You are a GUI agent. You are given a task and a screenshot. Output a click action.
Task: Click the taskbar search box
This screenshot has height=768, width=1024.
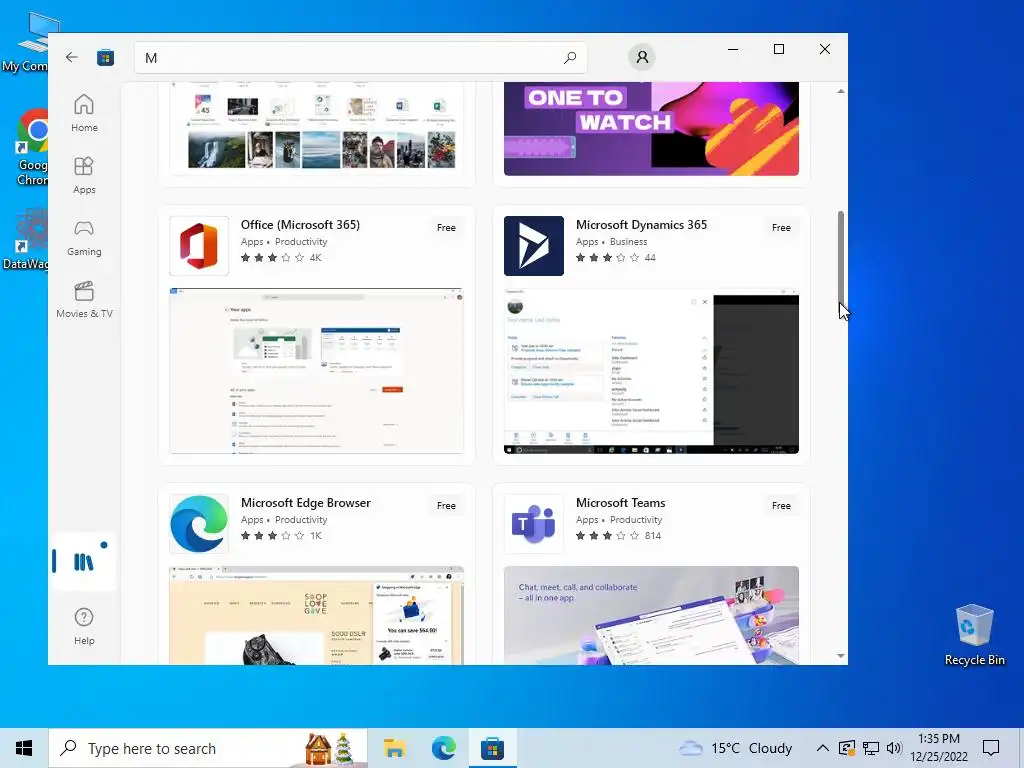click(x=208, y=748)
